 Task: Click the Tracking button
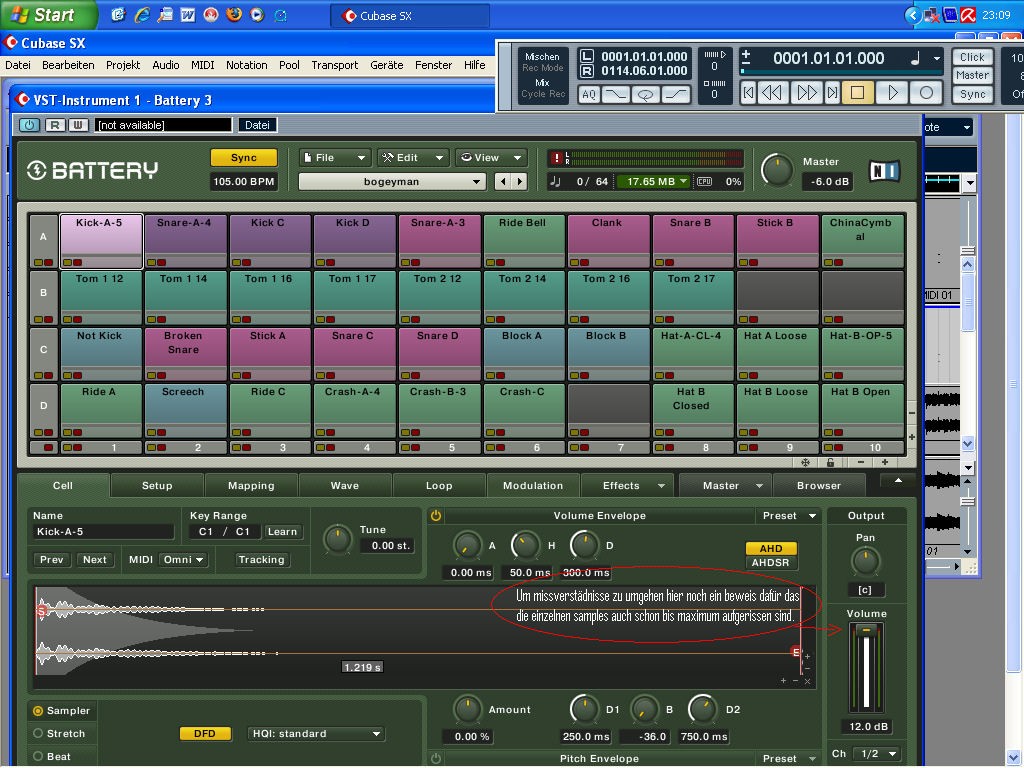(261, 560)
